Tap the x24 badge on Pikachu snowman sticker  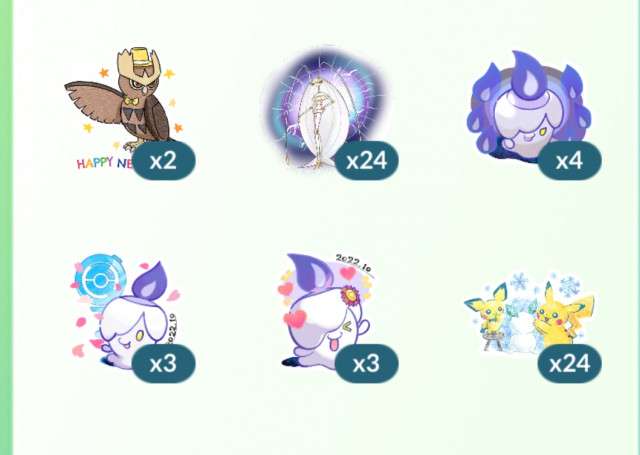(569, 364)
